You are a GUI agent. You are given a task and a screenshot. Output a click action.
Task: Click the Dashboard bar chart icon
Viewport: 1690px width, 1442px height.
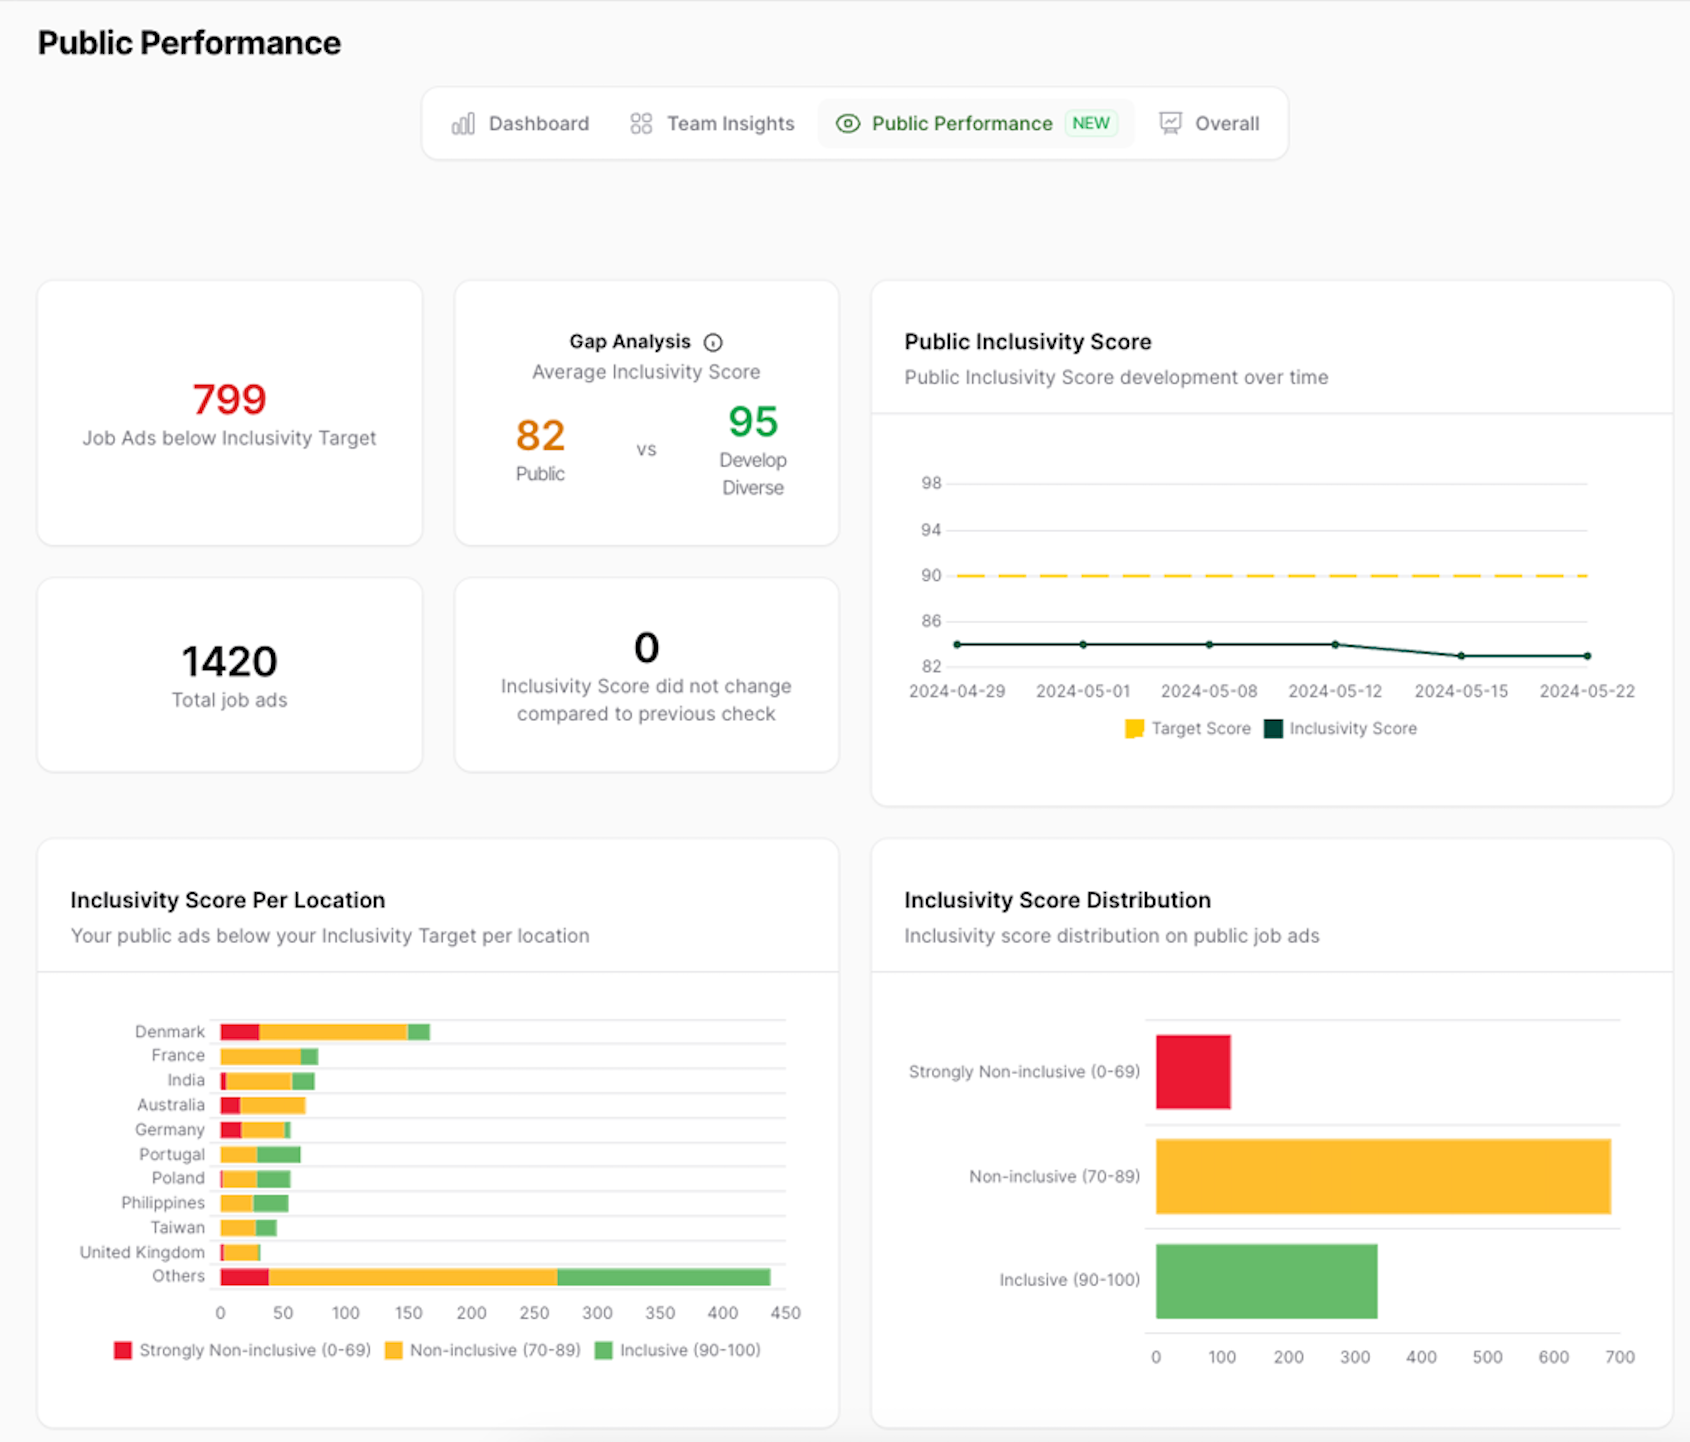(x=463, y=124)
